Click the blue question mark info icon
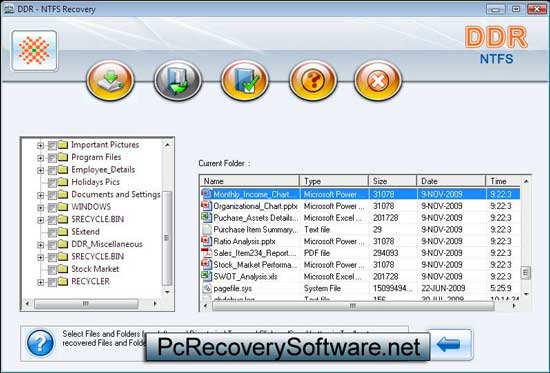 tap(40, 343)
